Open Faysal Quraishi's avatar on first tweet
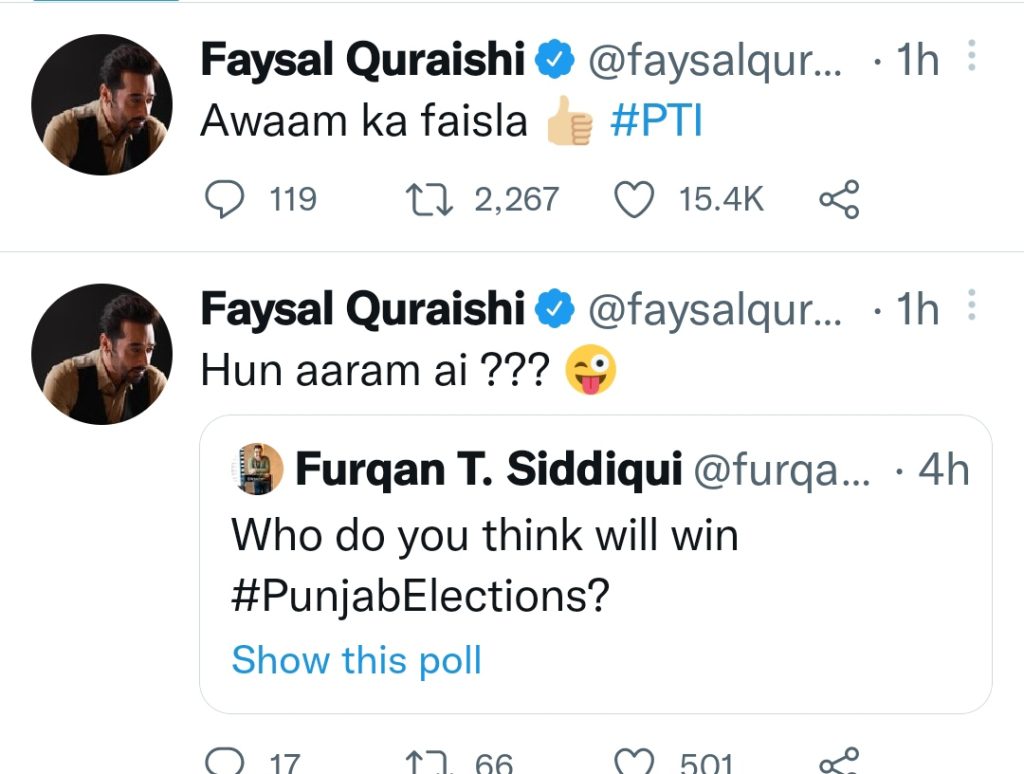 point(102,105)
